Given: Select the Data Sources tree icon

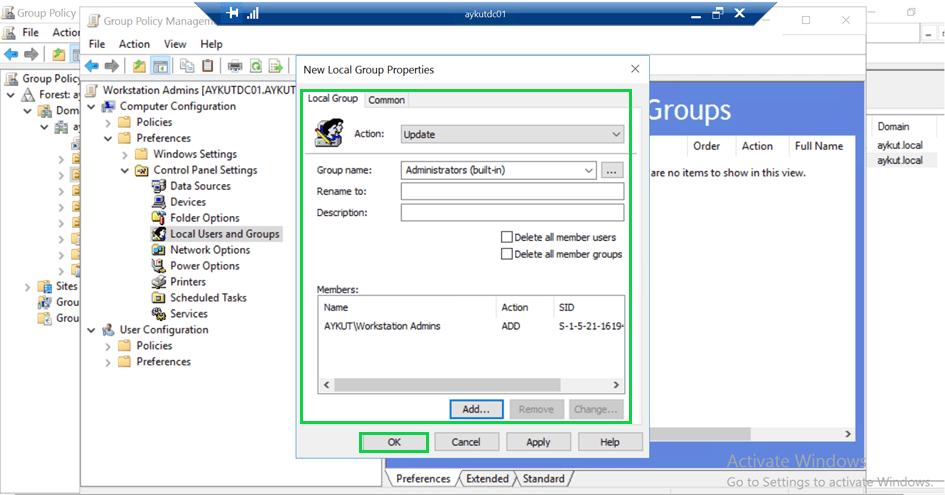Looking at the screenshot, I should tap(159, 186).
